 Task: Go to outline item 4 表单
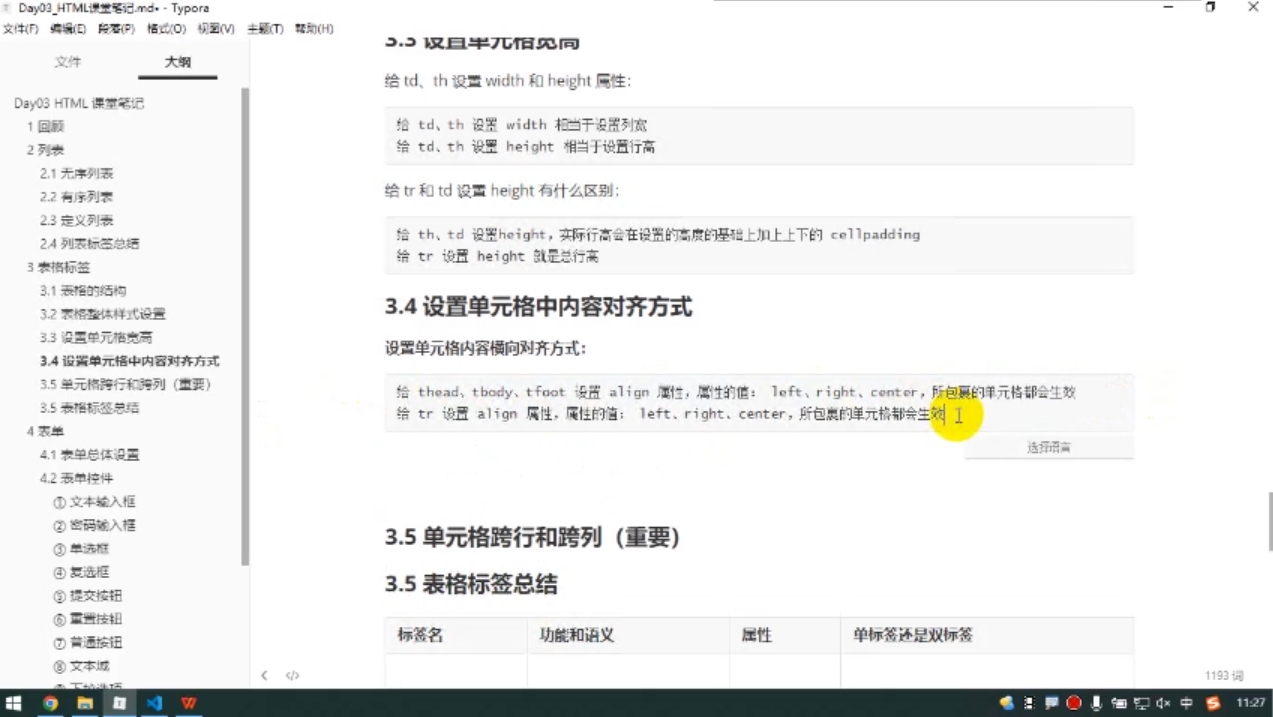point(45,432)
